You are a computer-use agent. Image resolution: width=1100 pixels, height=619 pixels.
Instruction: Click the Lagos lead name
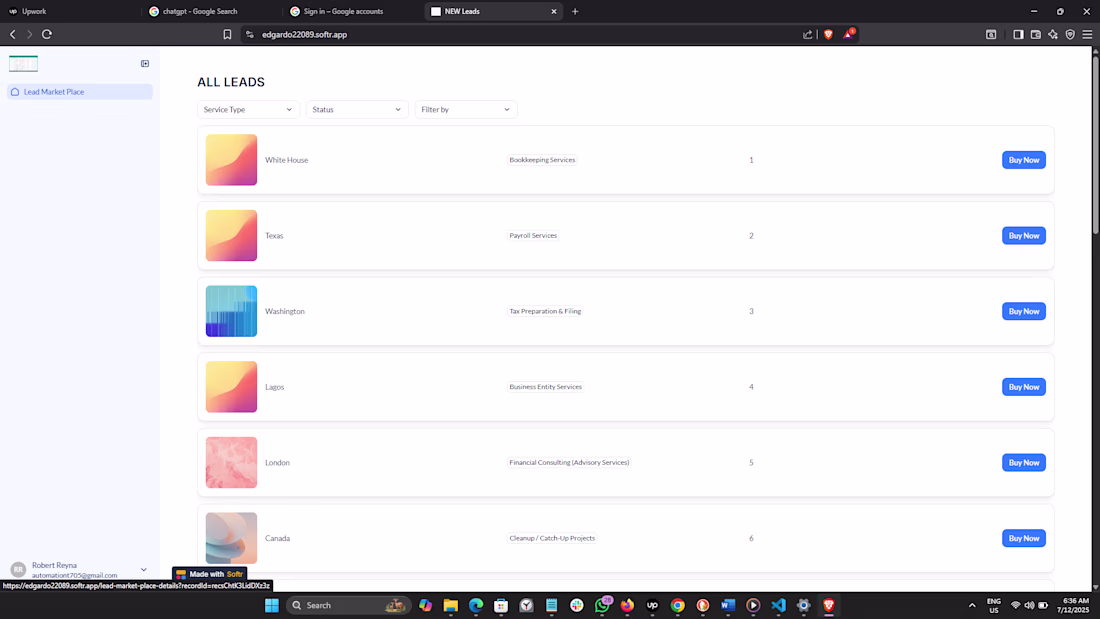(274, 387)
